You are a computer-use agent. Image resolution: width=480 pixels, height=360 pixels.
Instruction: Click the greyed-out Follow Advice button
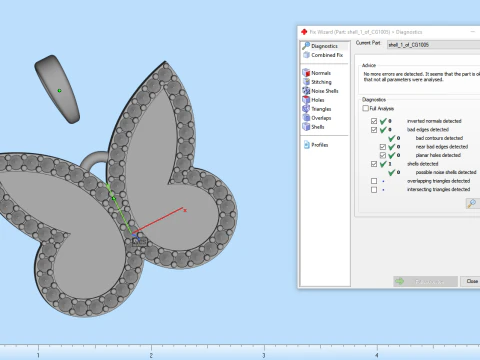pos(425,282)
